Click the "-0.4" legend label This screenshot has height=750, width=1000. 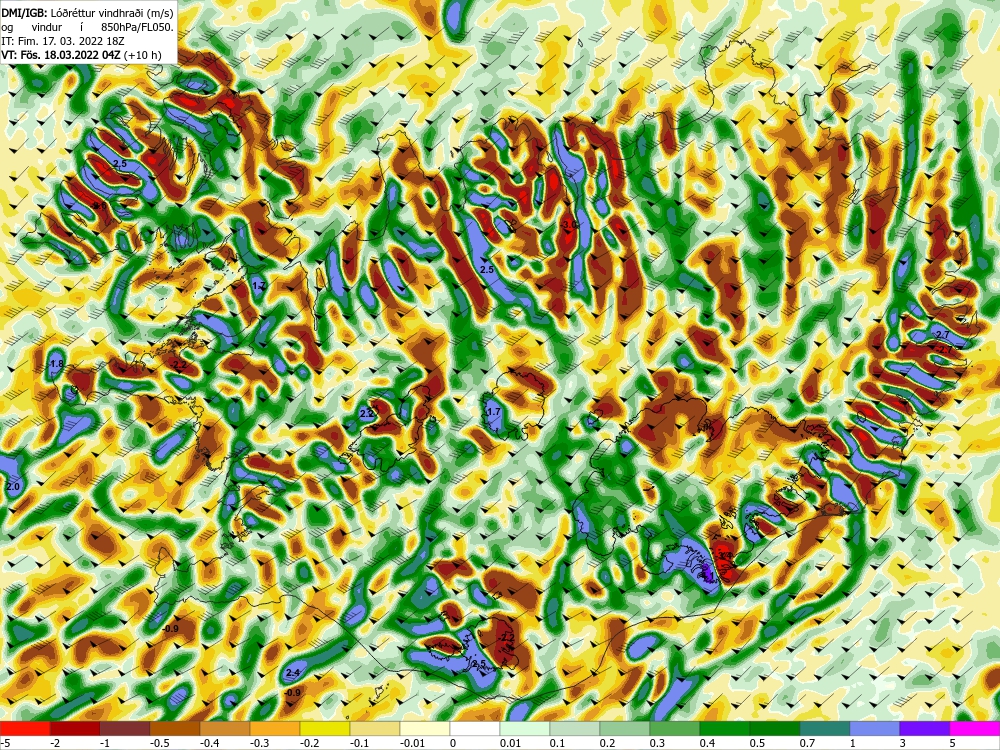[209, 743]
